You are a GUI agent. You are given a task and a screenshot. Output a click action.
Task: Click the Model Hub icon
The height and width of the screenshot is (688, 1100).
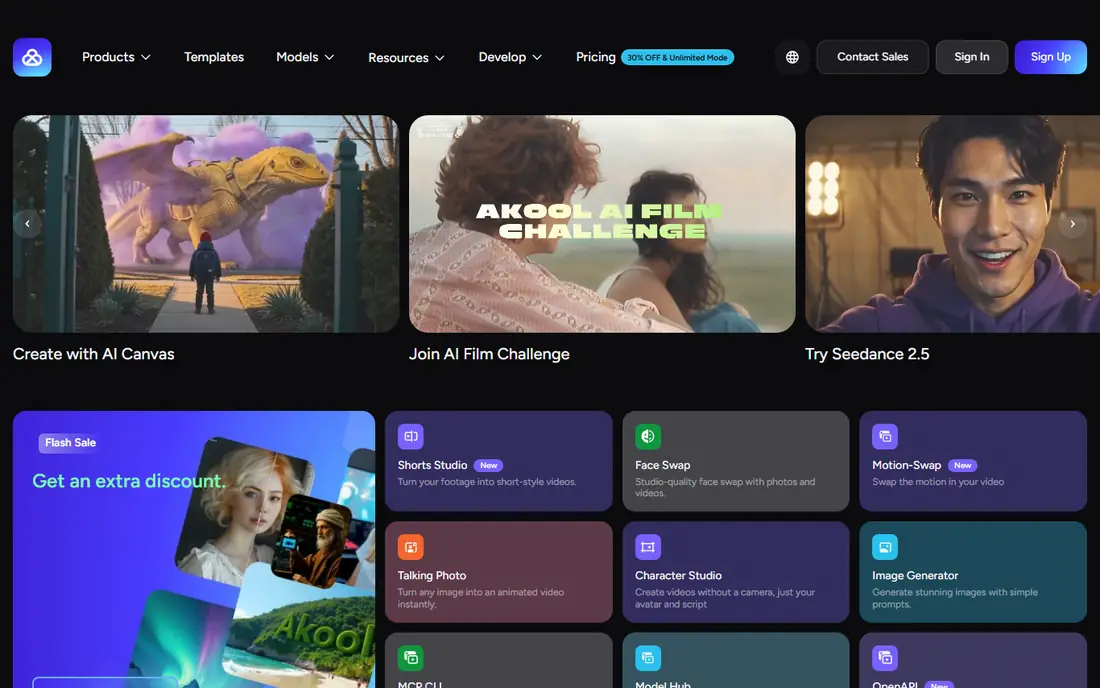[648, 658]
